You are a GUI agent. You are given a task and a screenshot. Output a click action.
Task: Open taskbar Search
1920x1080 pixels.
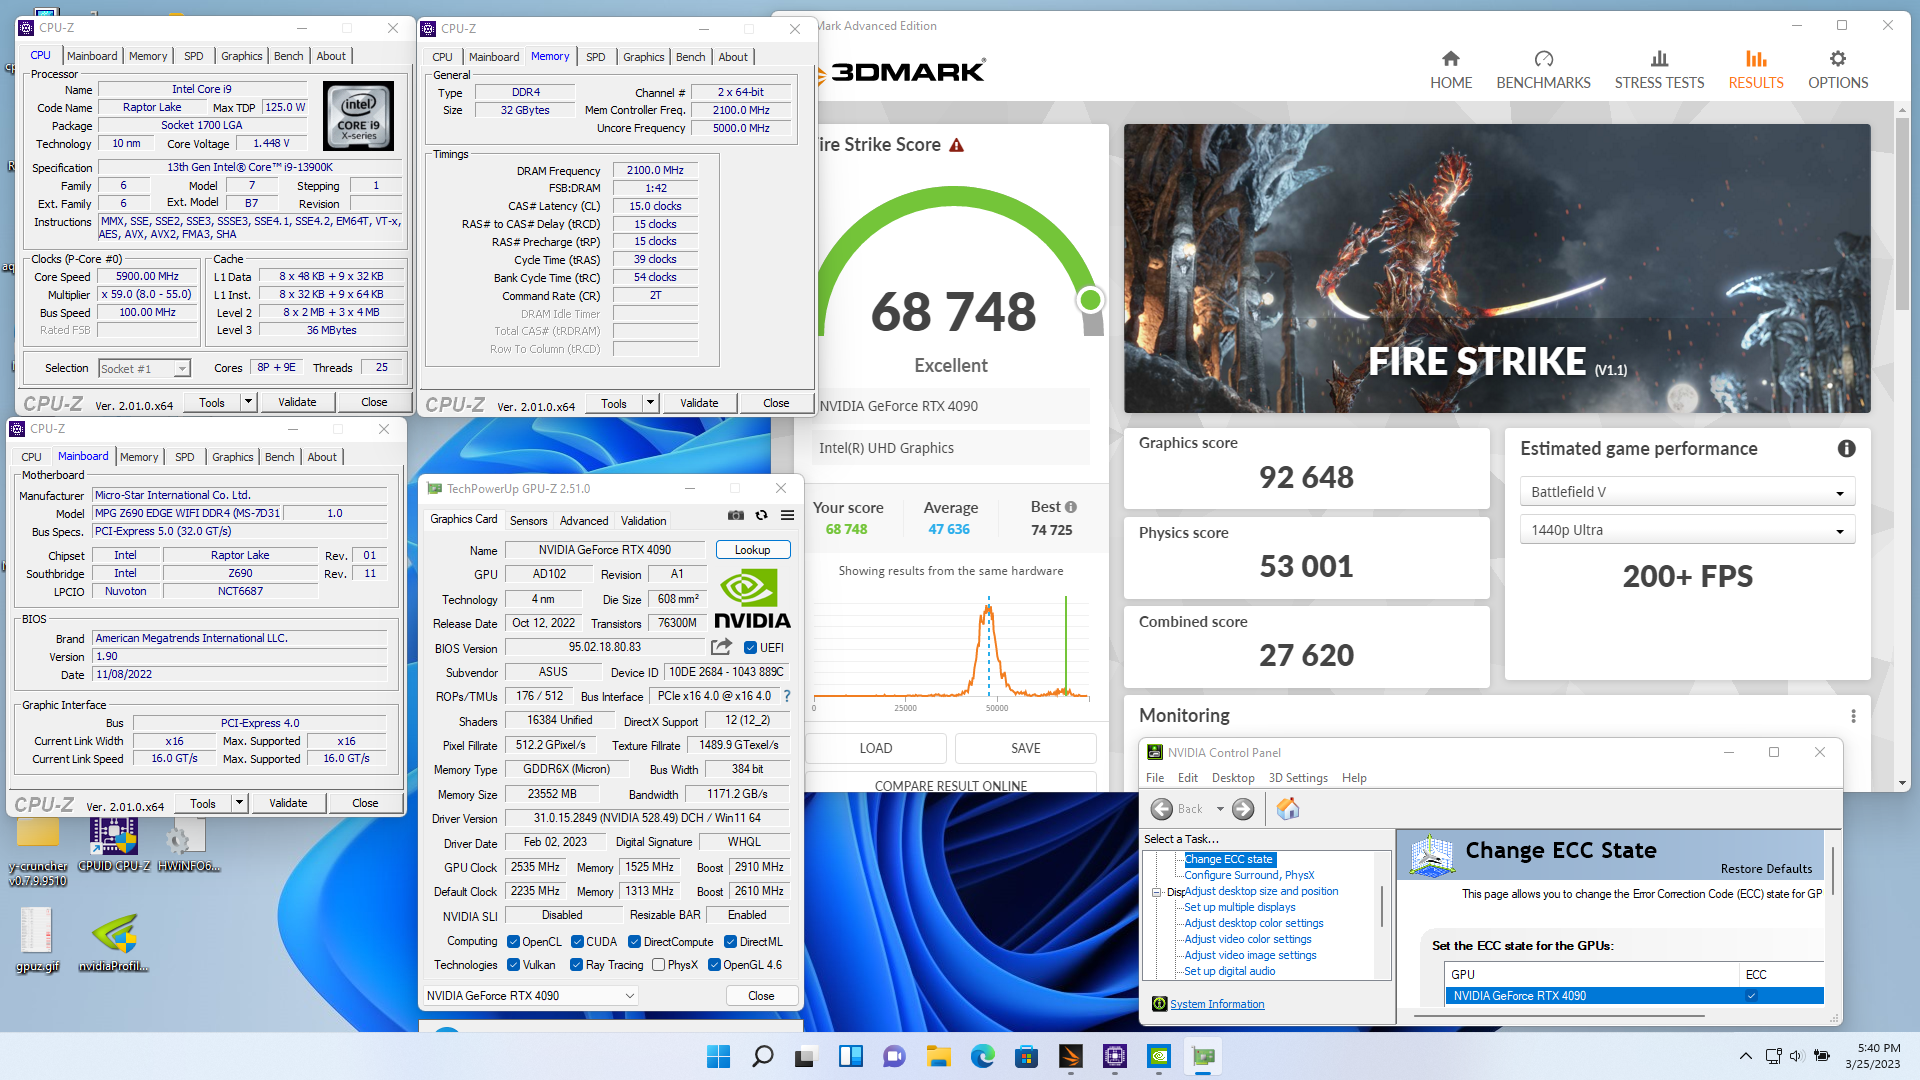(x=762, y=1056)
